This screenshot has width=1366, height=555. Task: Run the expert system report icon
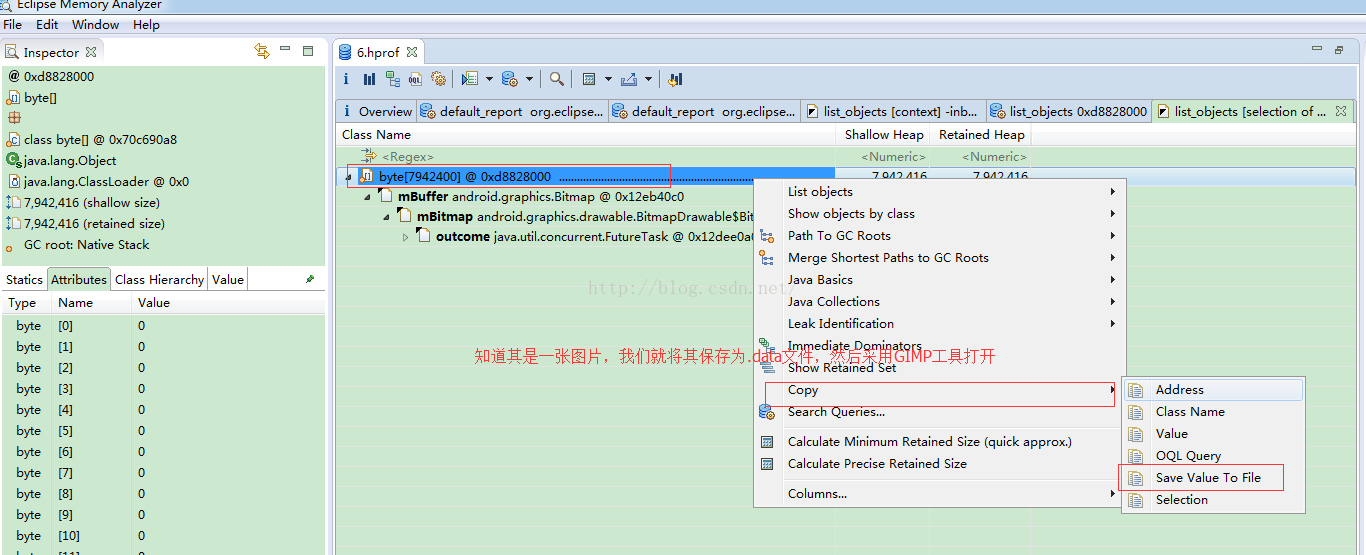470,79
